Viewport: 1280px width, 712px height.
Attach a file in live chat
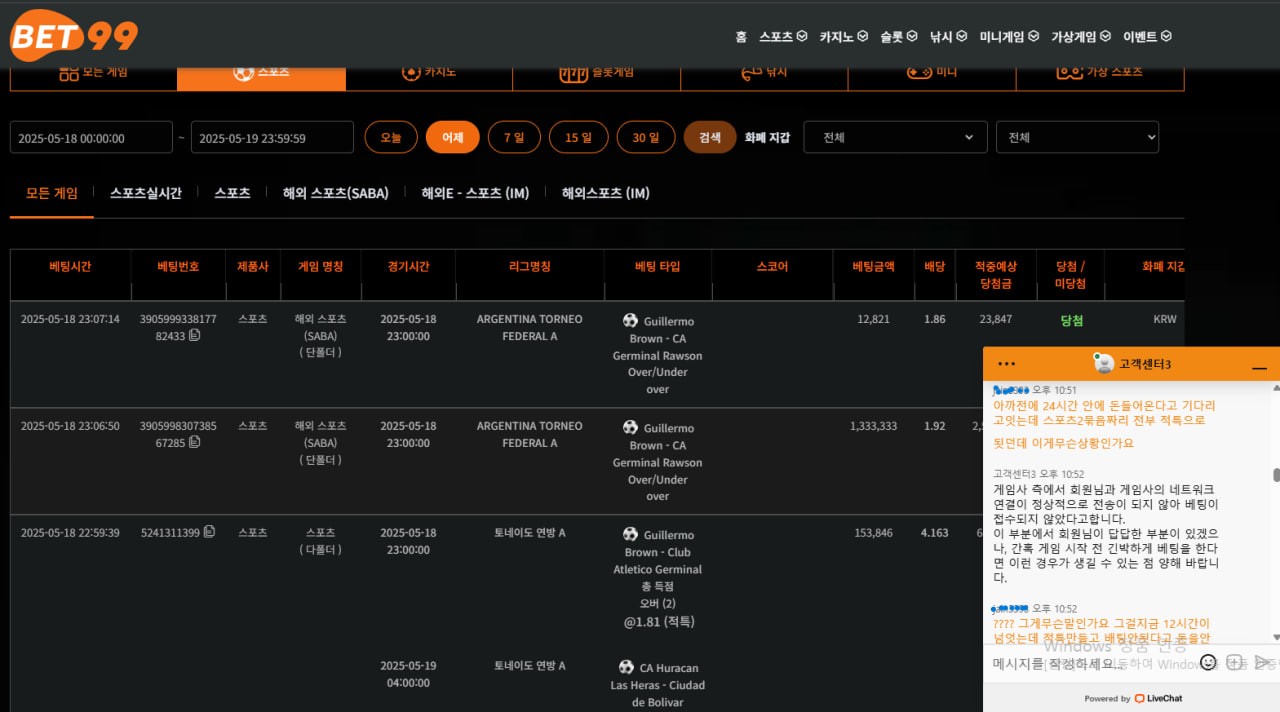pyautogui.click(x=1234, y=662)
